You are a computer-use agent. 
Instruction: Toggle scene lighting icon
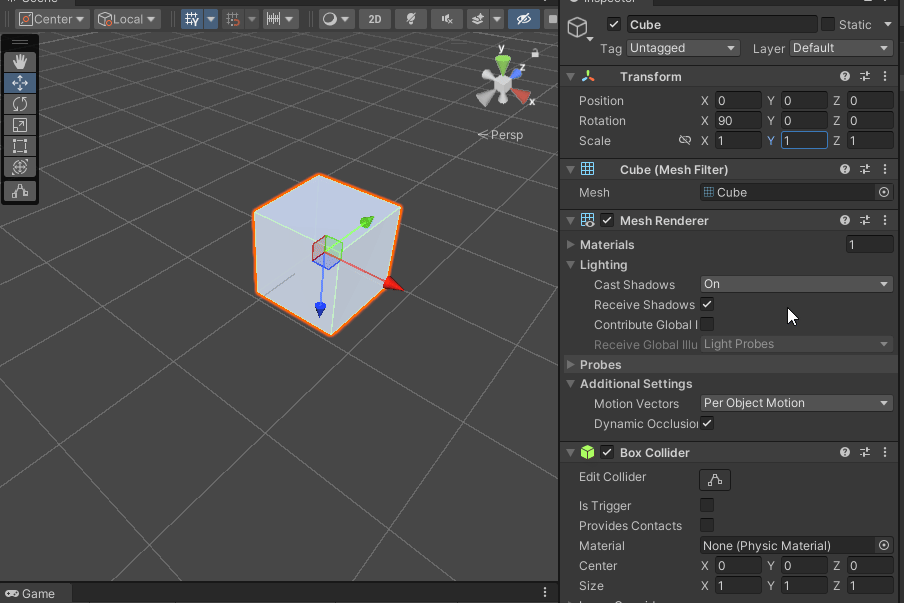[x=411, y=19]
